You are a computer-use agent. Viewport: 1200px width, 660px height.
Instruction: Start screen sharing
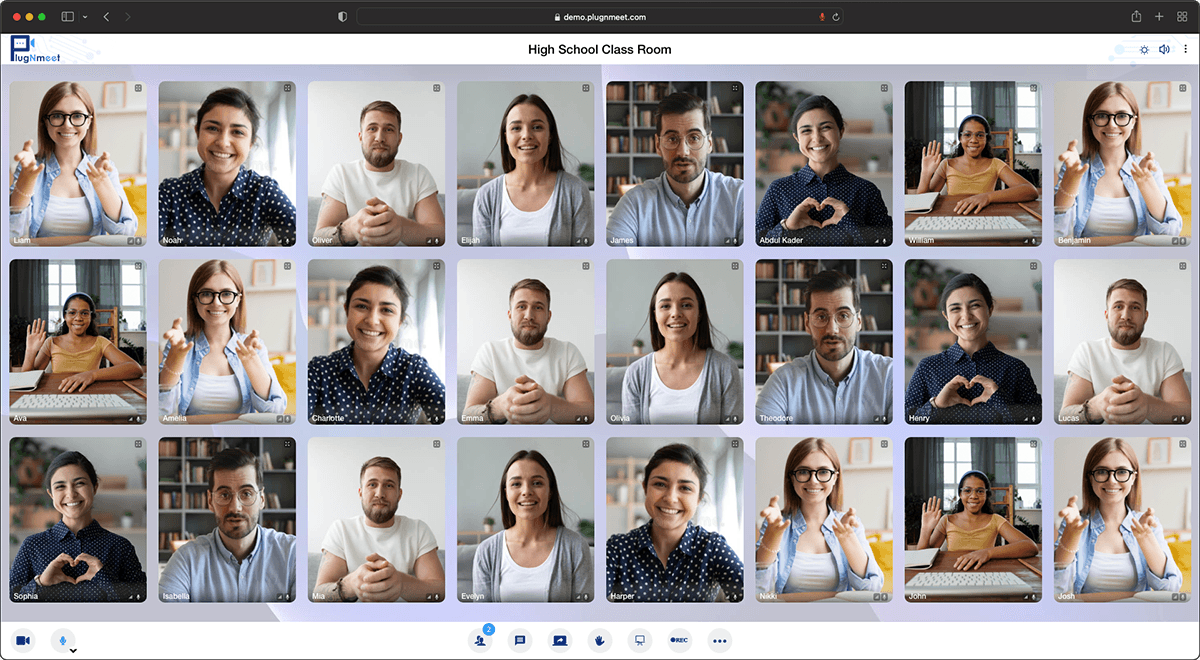pyautogui.click(x=560, y=640)
